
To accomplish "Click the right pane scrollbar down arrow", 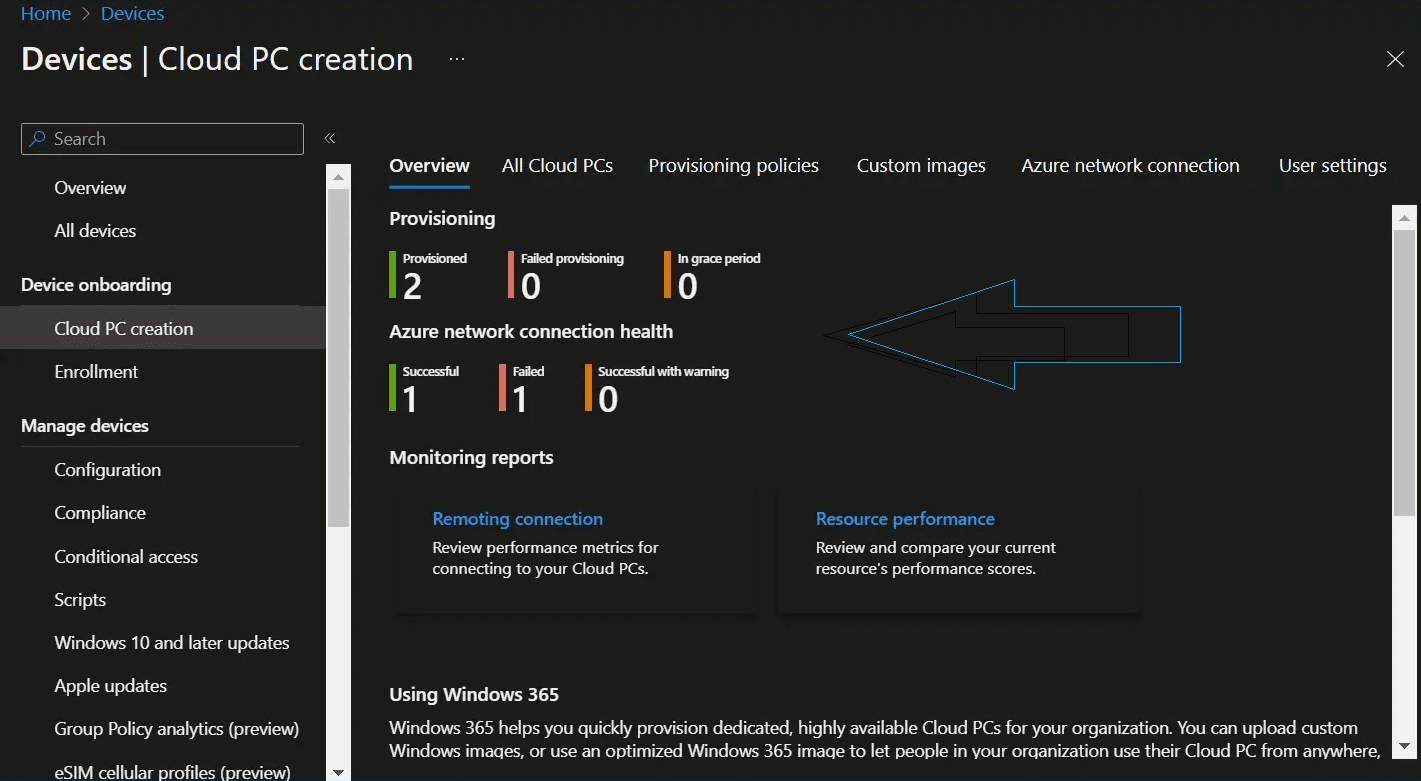I will 1404,747.
